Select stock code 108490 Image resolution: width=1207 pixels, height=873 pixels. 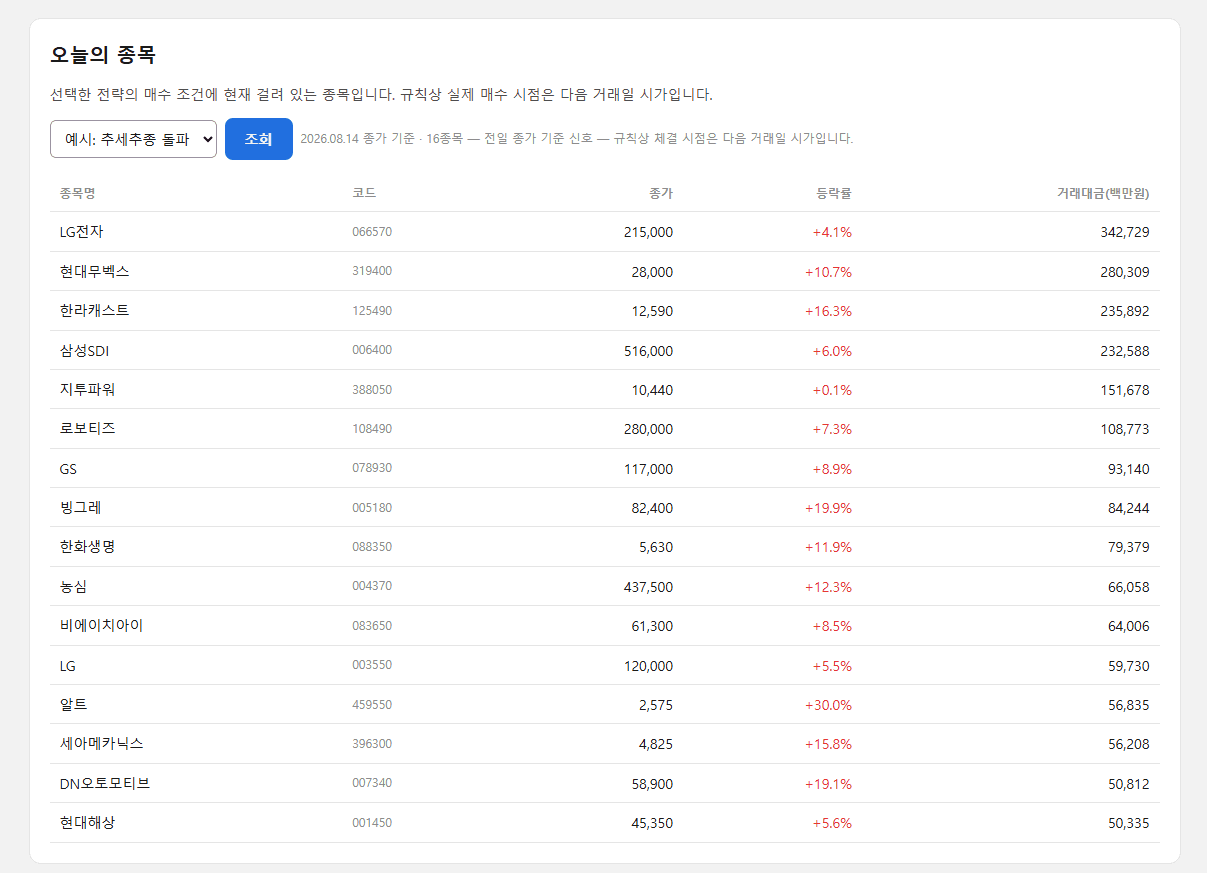[372, 429]
